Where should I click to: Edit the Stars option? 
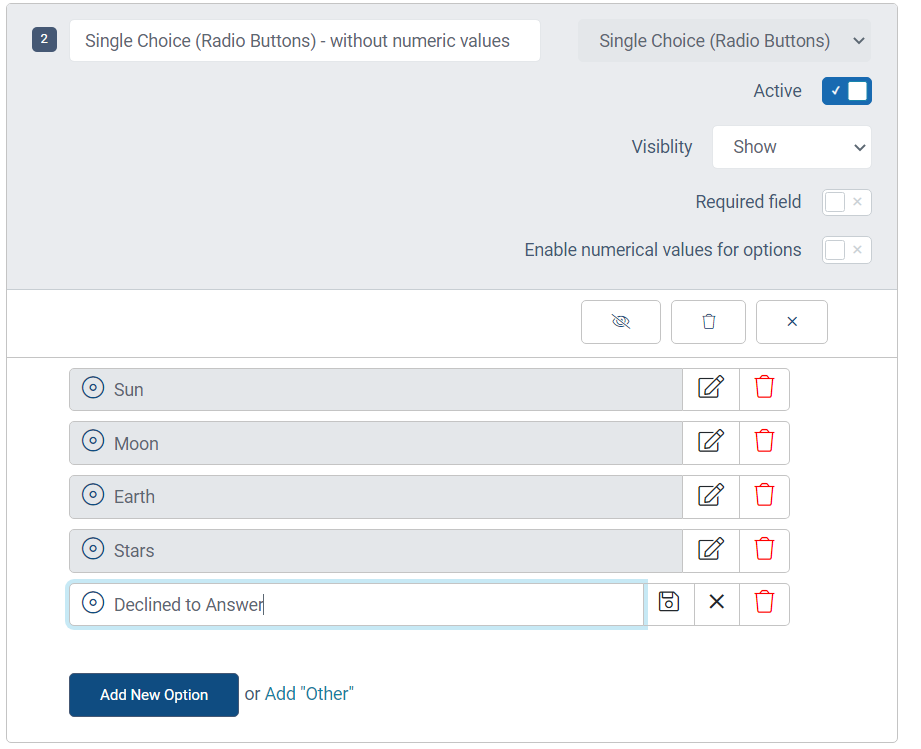click(x=711, y=550)
